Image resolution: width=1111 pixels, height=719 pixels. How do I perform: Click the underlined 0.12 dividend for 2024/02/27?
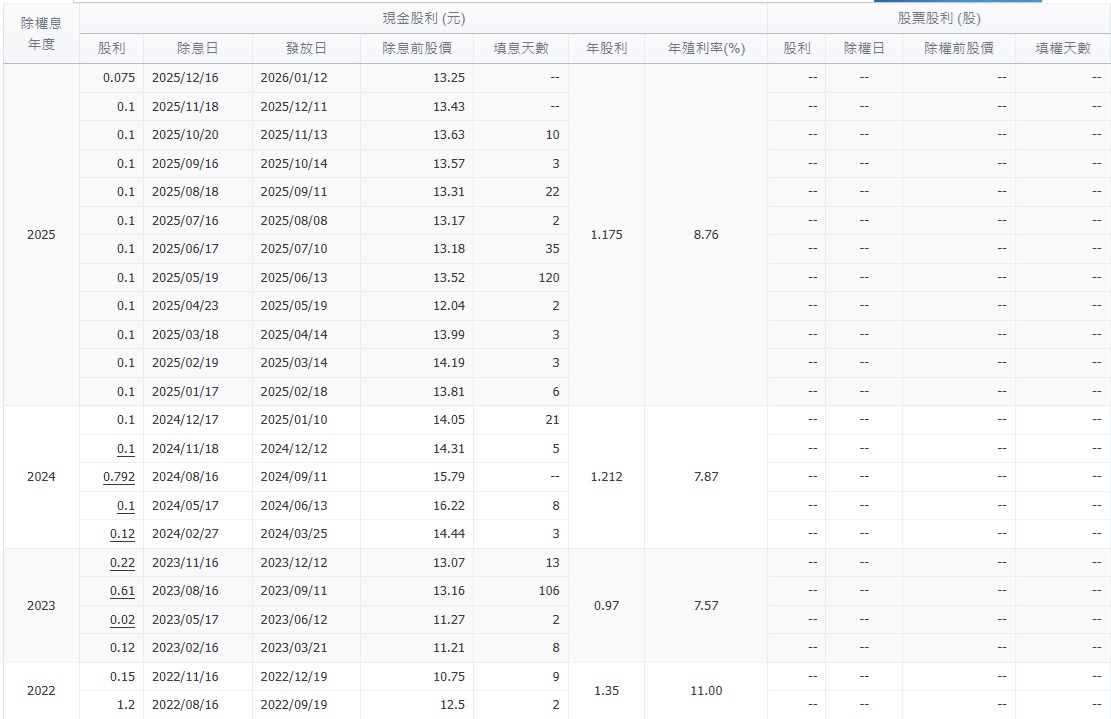point(124,535)
